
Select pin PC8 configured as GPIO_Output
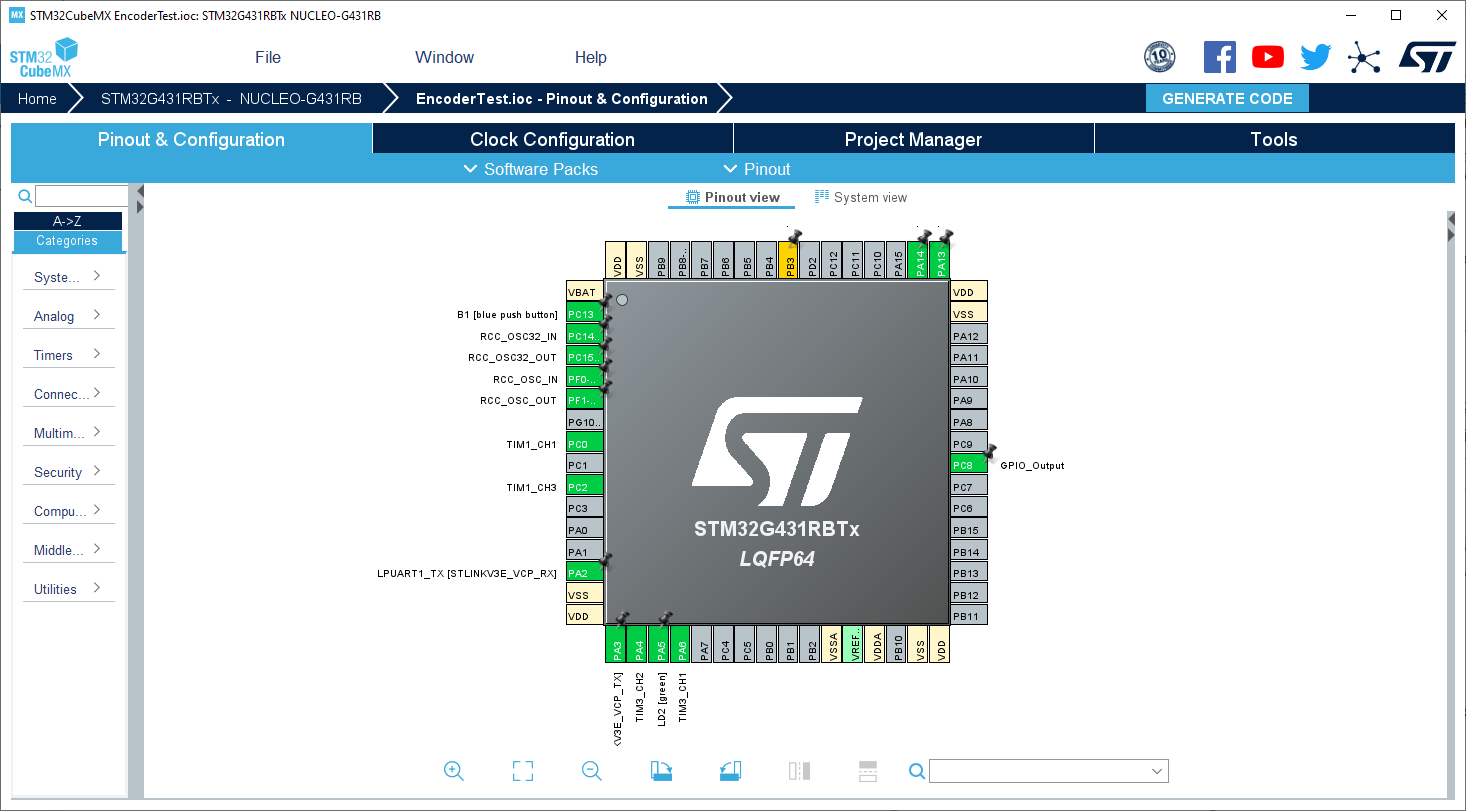[968, 464]
